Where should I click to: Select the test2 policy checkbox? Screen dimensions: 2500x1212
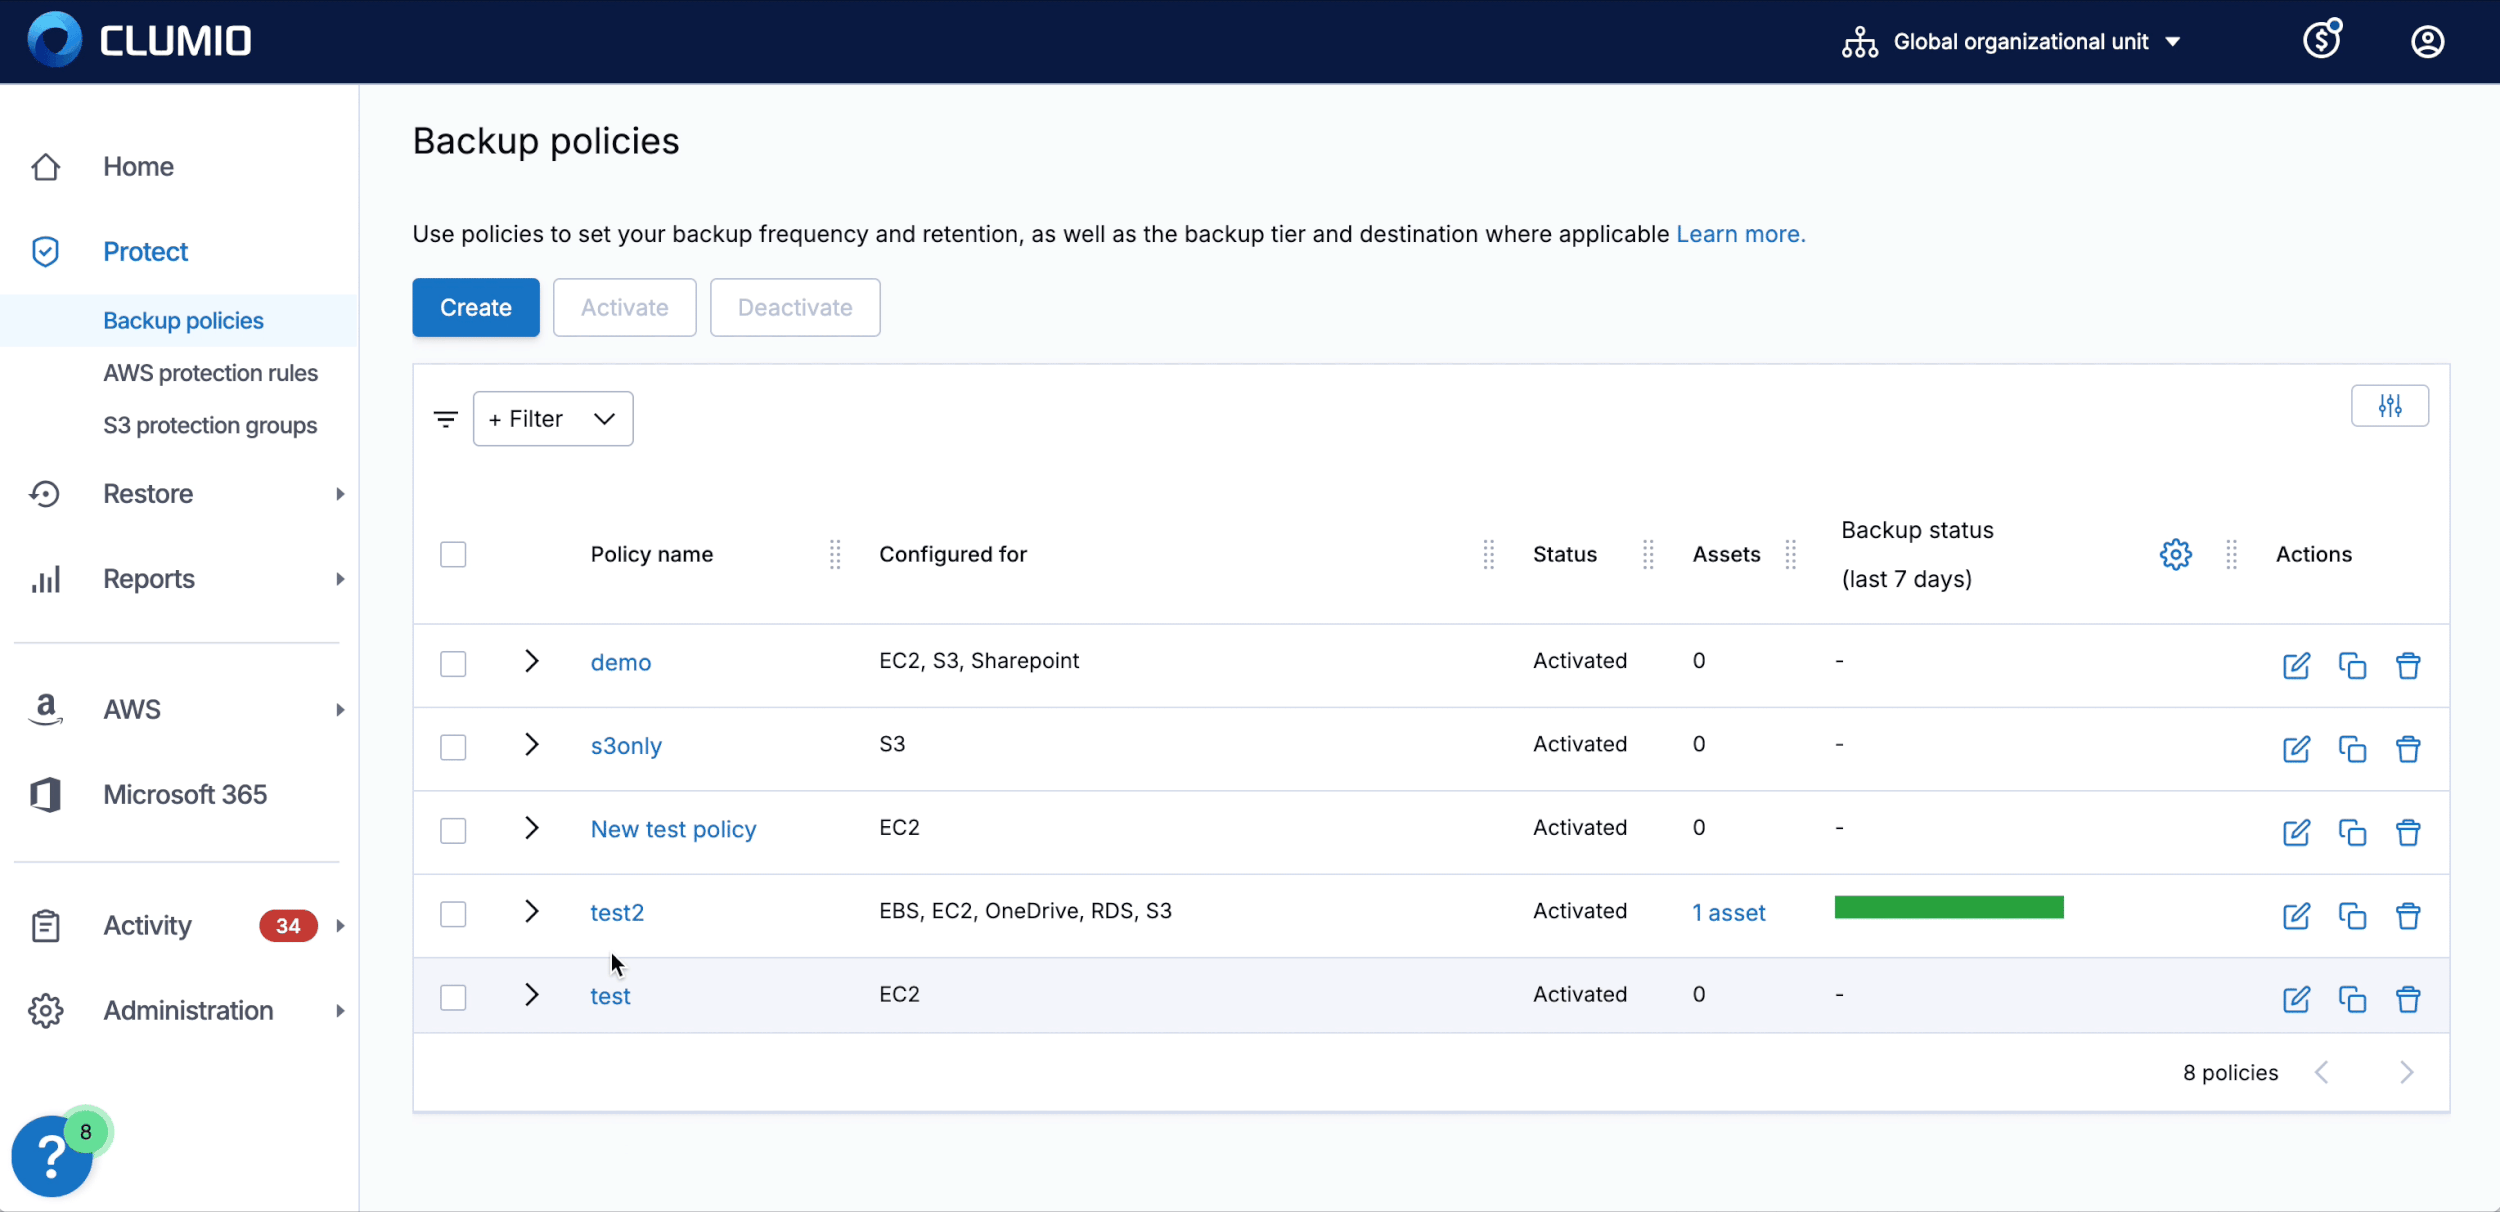click(x=453, y=914)
